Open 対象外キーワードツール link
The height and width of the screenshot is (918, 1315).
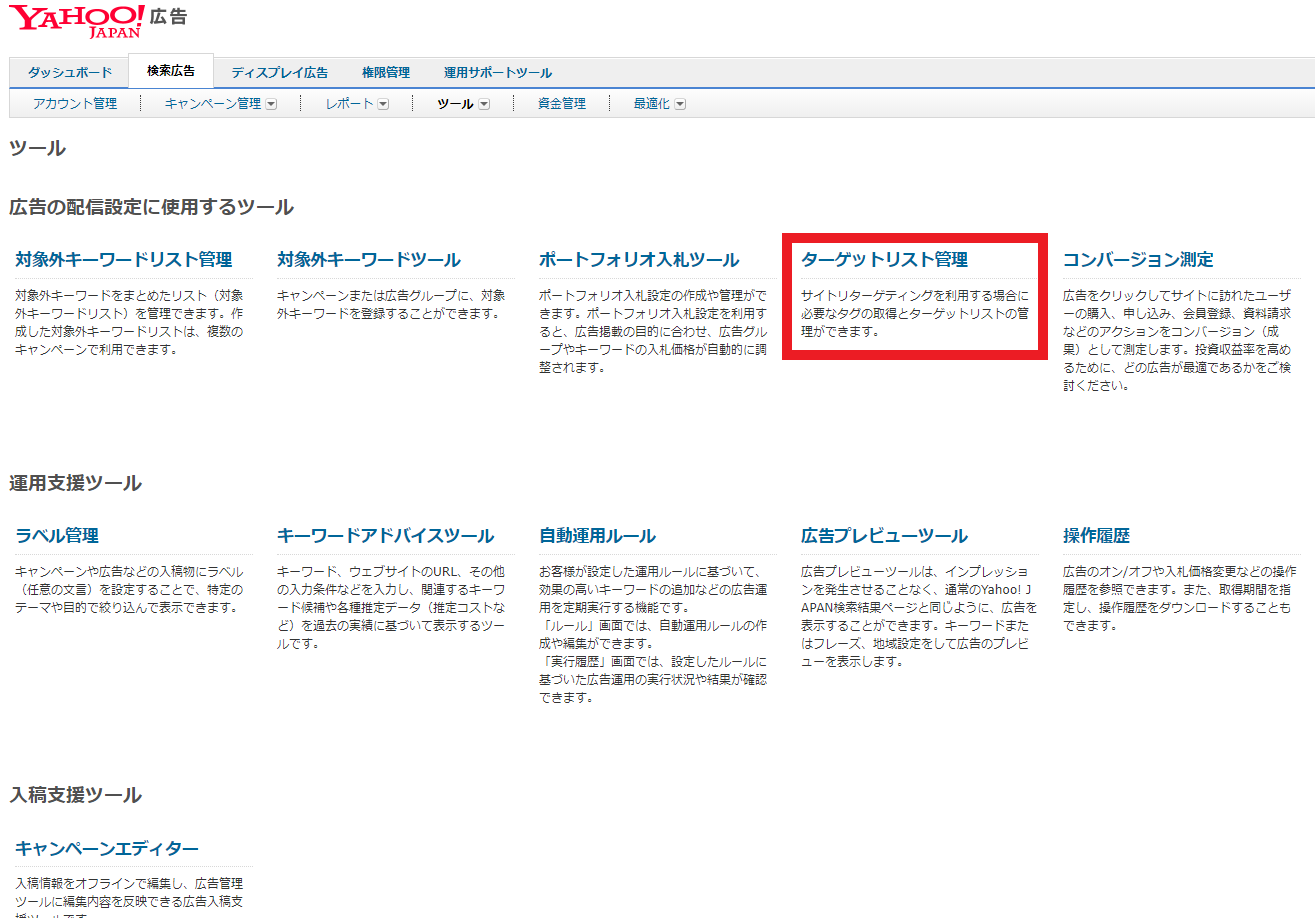369,259
